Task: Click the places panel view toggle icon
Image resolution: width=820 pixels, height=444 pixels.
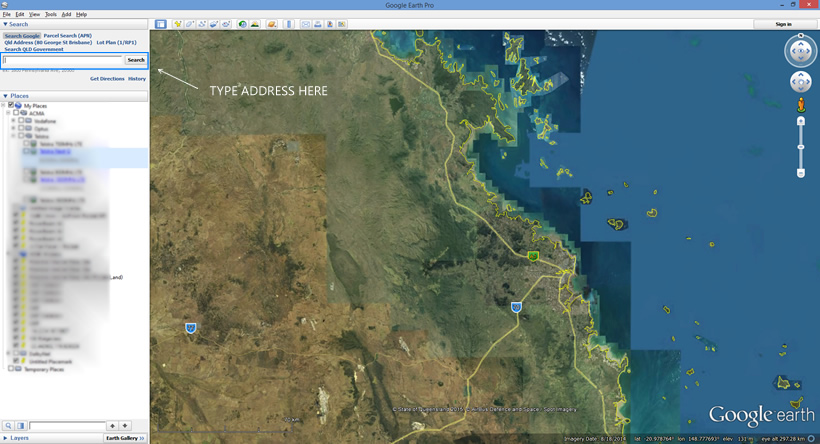Action: 21,426
